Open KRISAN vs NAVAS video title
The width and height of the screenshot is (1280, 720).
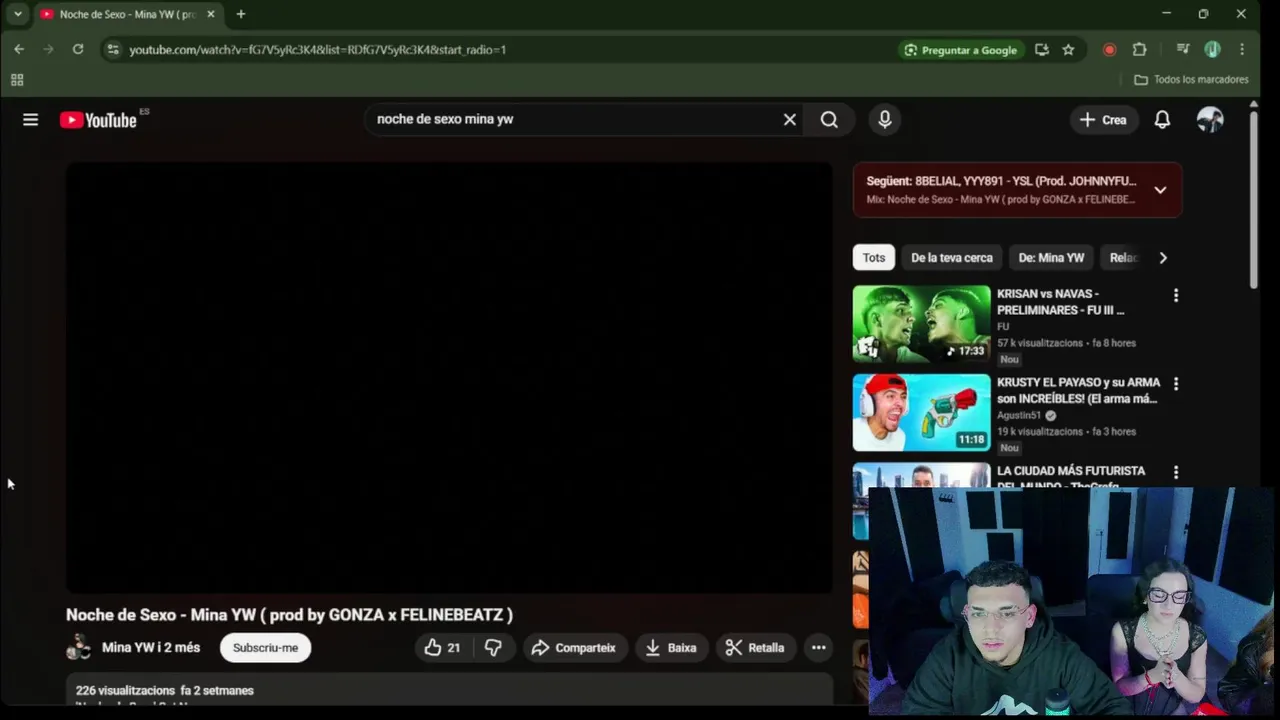coord(1061,302)
